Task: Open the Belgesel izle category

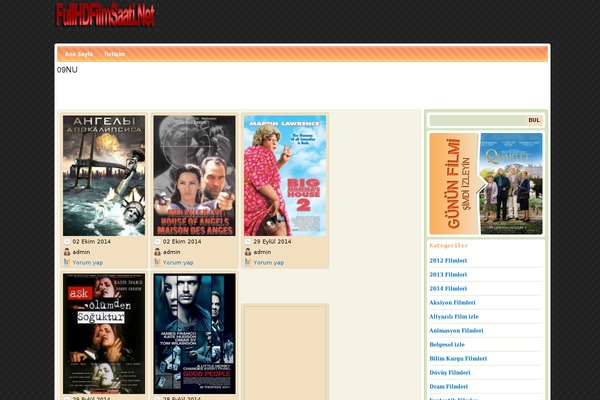Action: 447,344
